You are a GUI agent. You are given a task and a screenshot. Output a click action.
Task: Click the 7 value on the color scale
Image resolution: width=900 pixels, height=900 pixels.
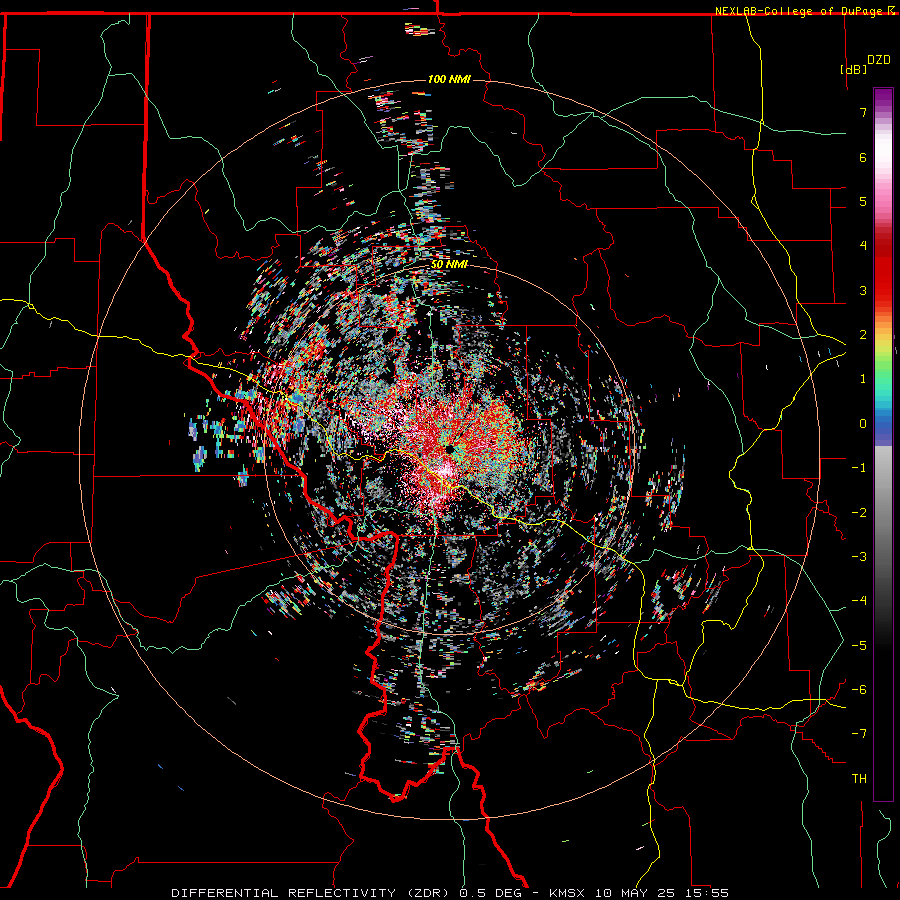click(863, 112)
